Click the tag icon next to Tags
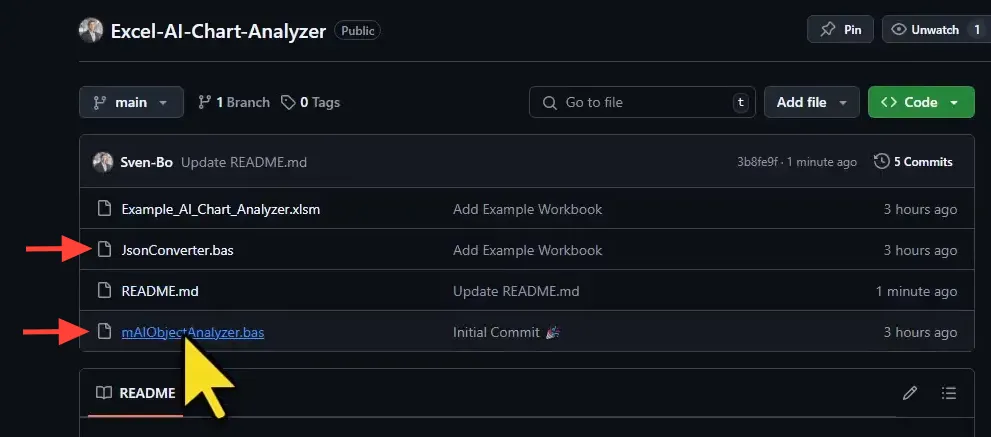Image resolution: width=991 pixels, height=437 pixels. [x=288, y=102]
